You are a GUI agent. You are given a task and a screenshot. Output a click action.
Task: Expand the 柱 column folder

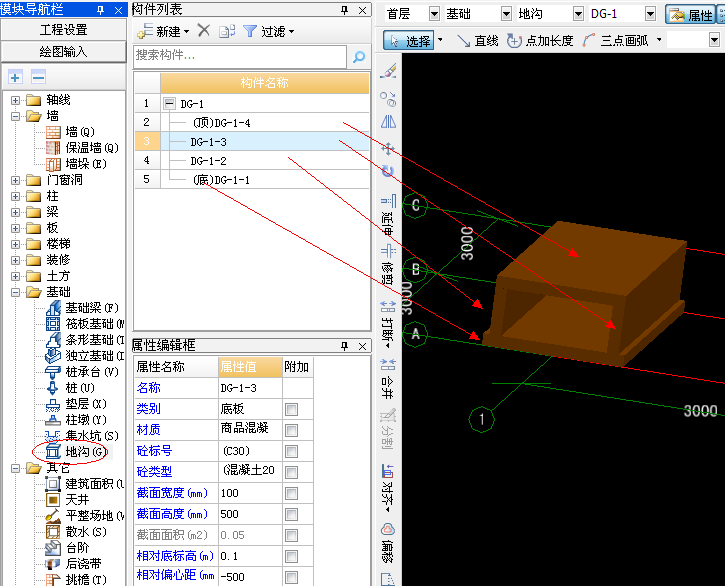15,196
